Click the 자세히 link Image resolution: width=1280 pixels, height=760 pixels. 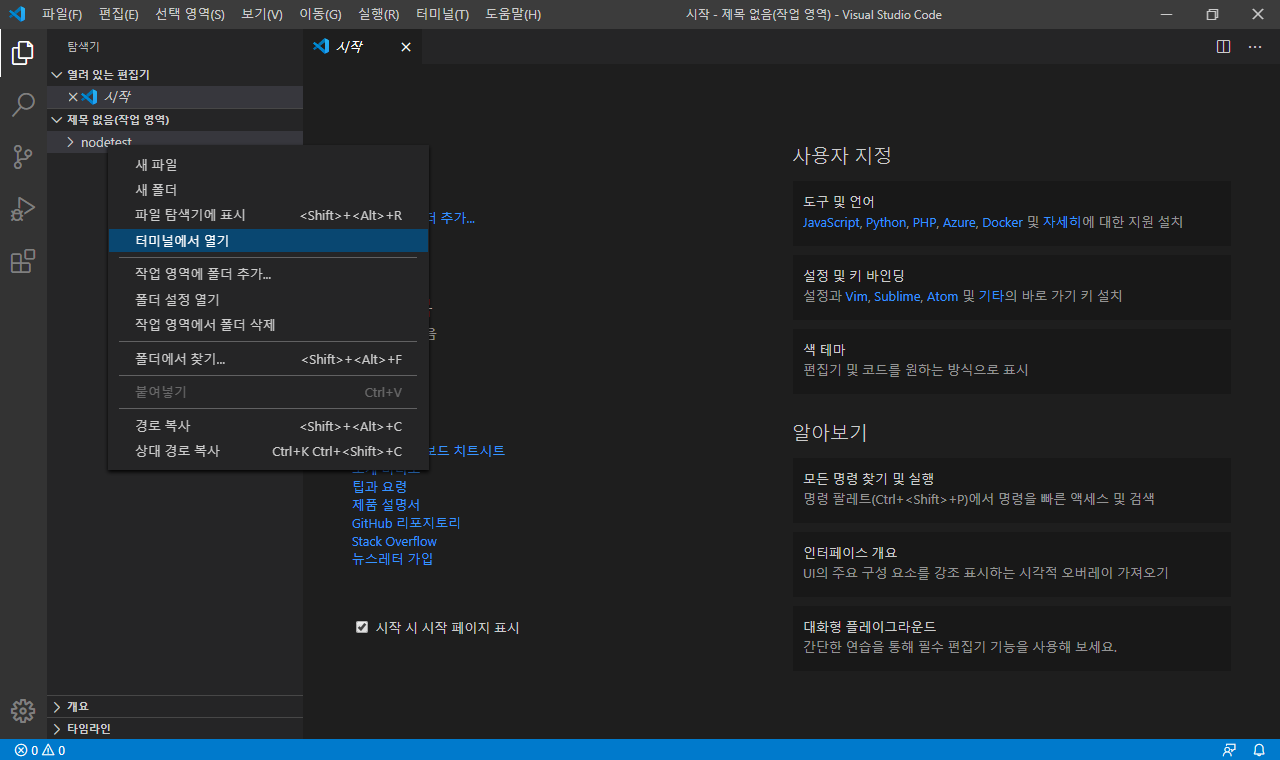pos(1061,222)
